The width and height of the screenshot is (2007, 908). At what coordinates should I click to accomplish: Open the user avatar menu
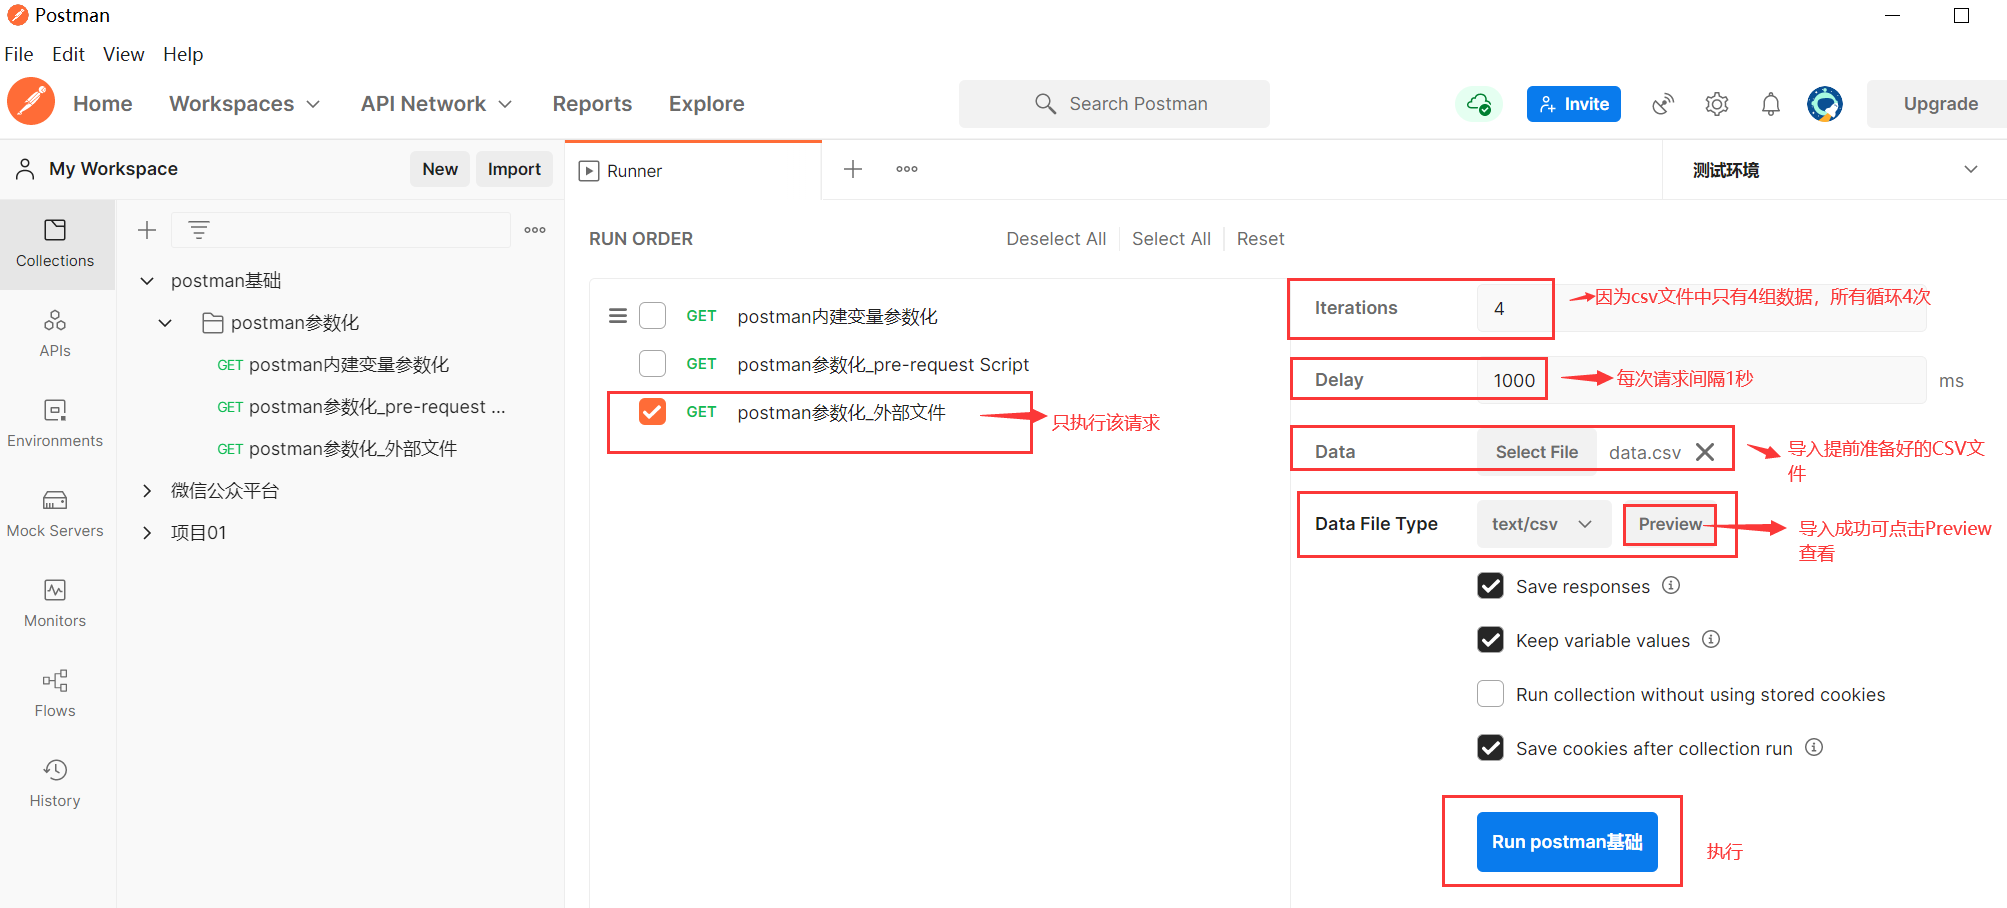pyautogui.click(x=1825, y=104)
